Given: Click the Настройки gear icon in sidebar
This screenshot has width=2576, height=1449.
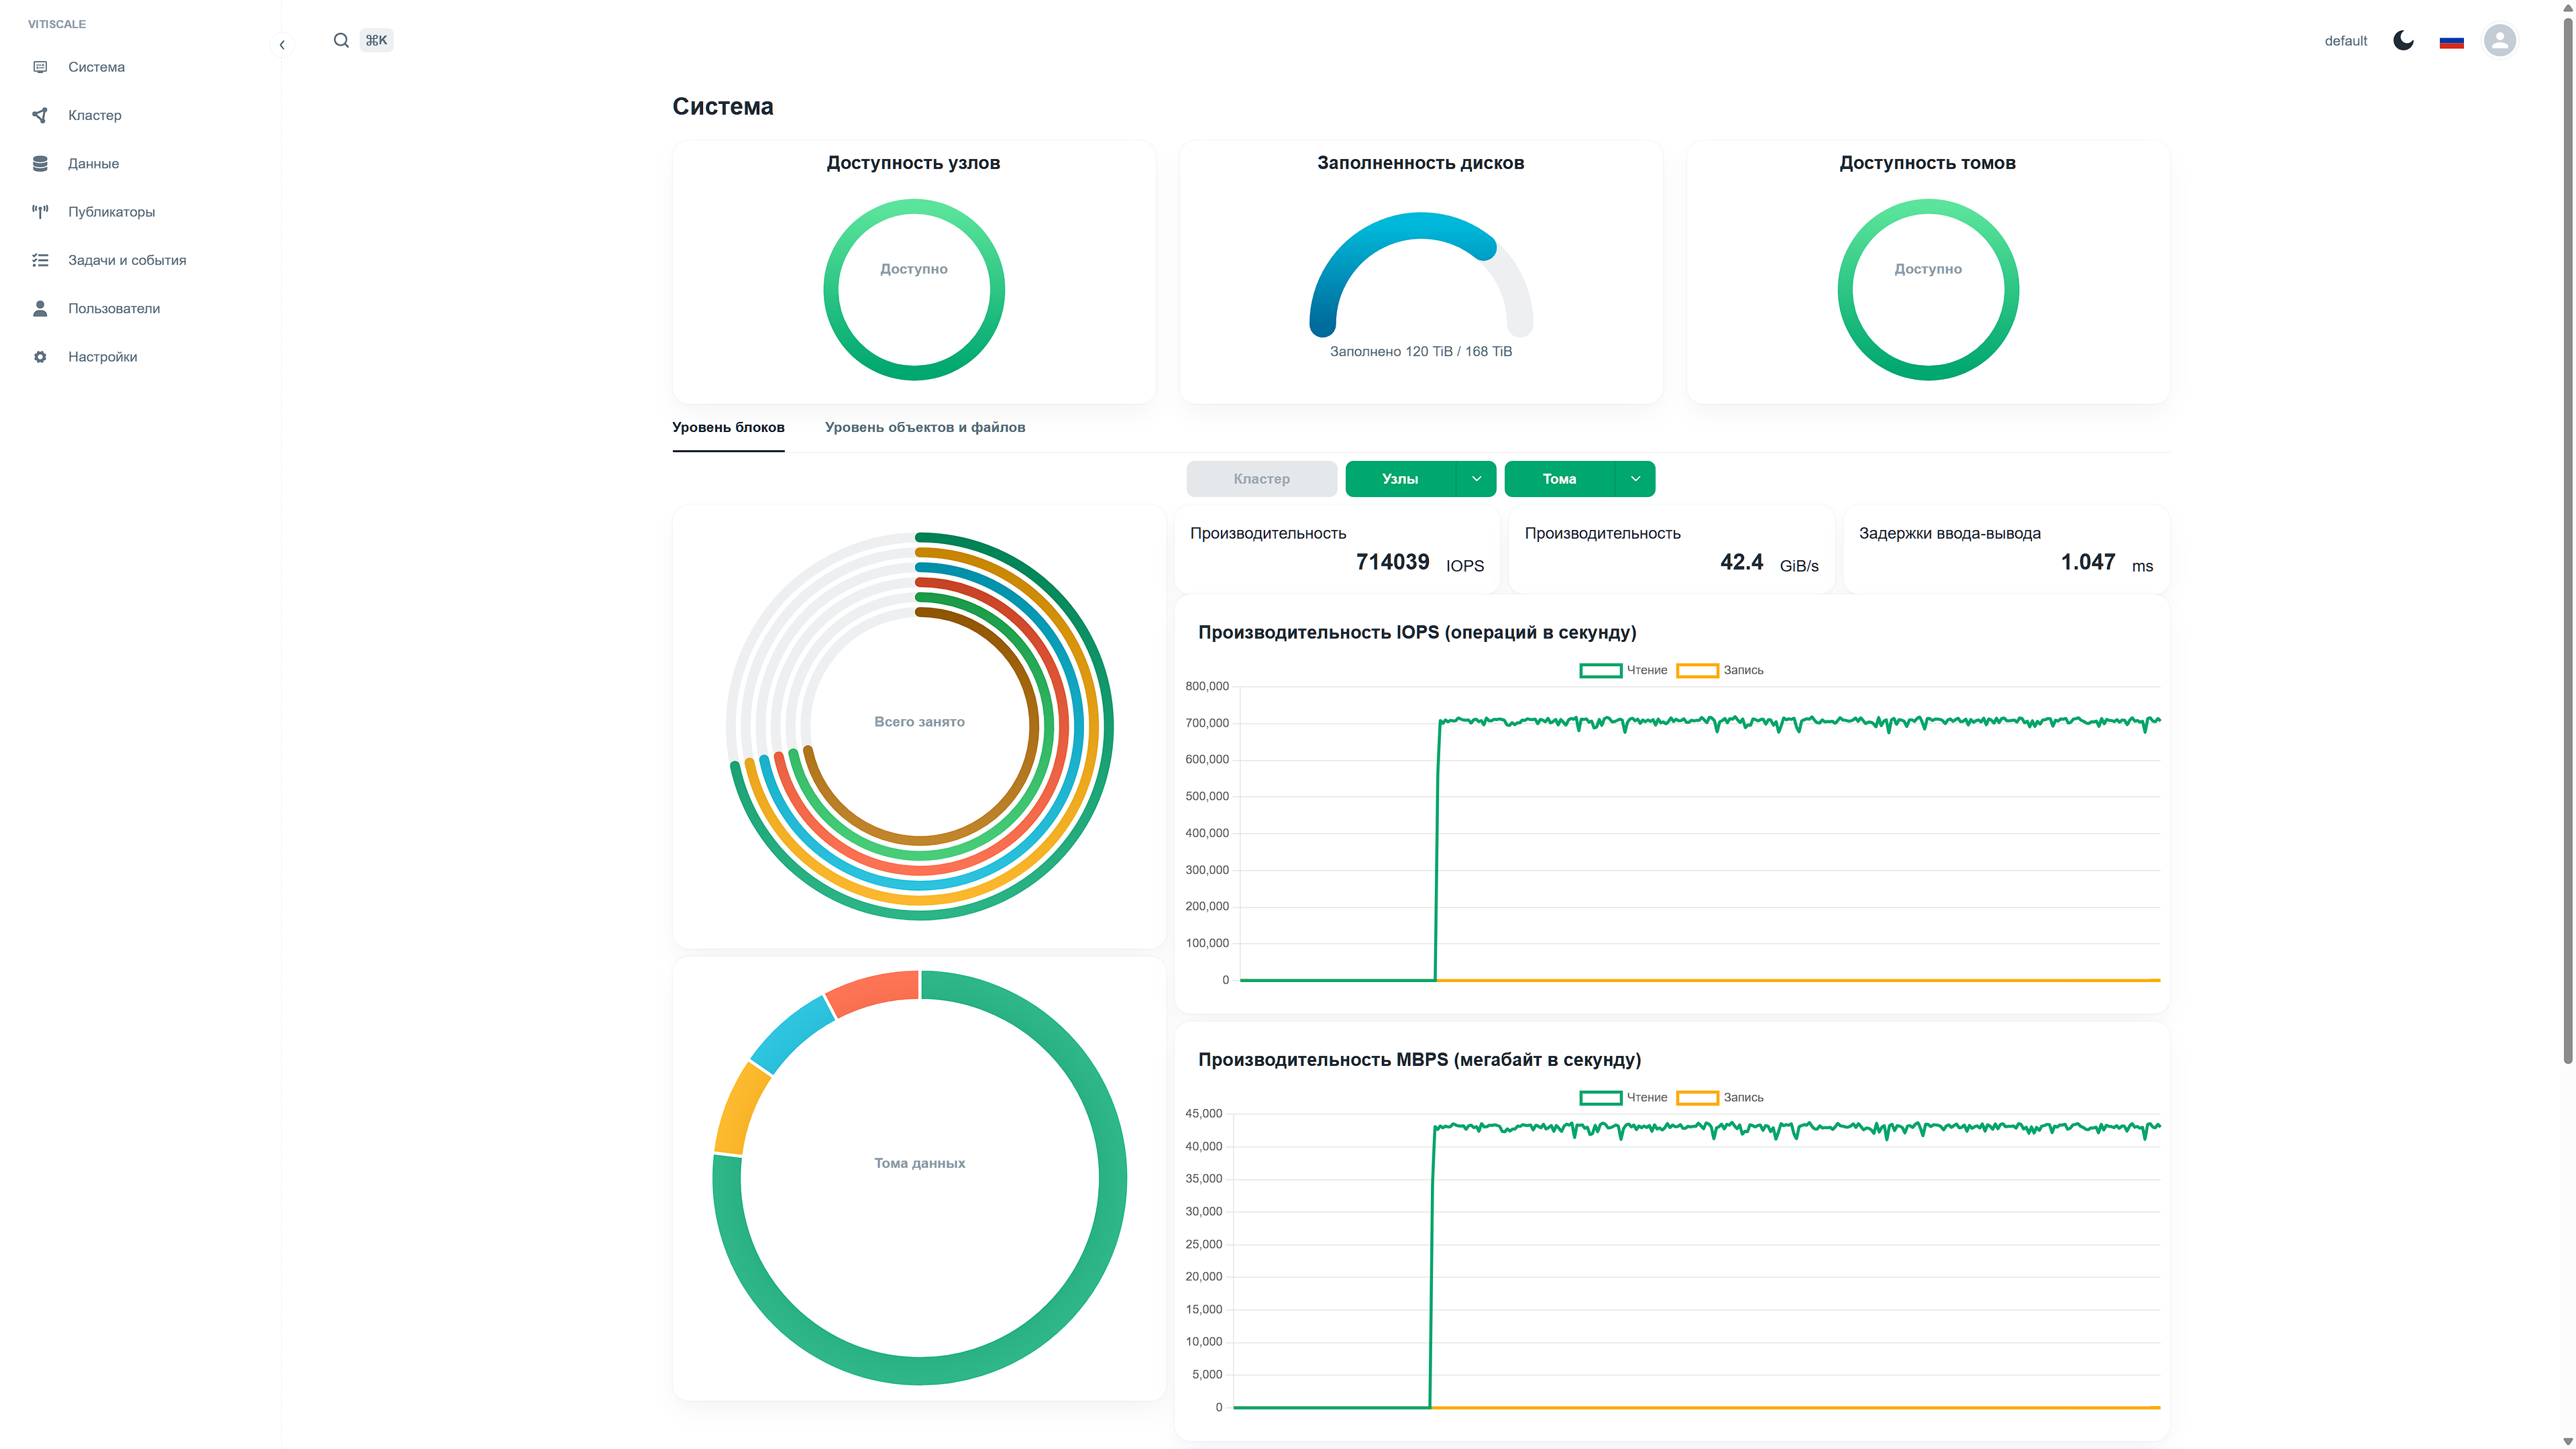Looking at the screenshot, I should tap(40, 357).
